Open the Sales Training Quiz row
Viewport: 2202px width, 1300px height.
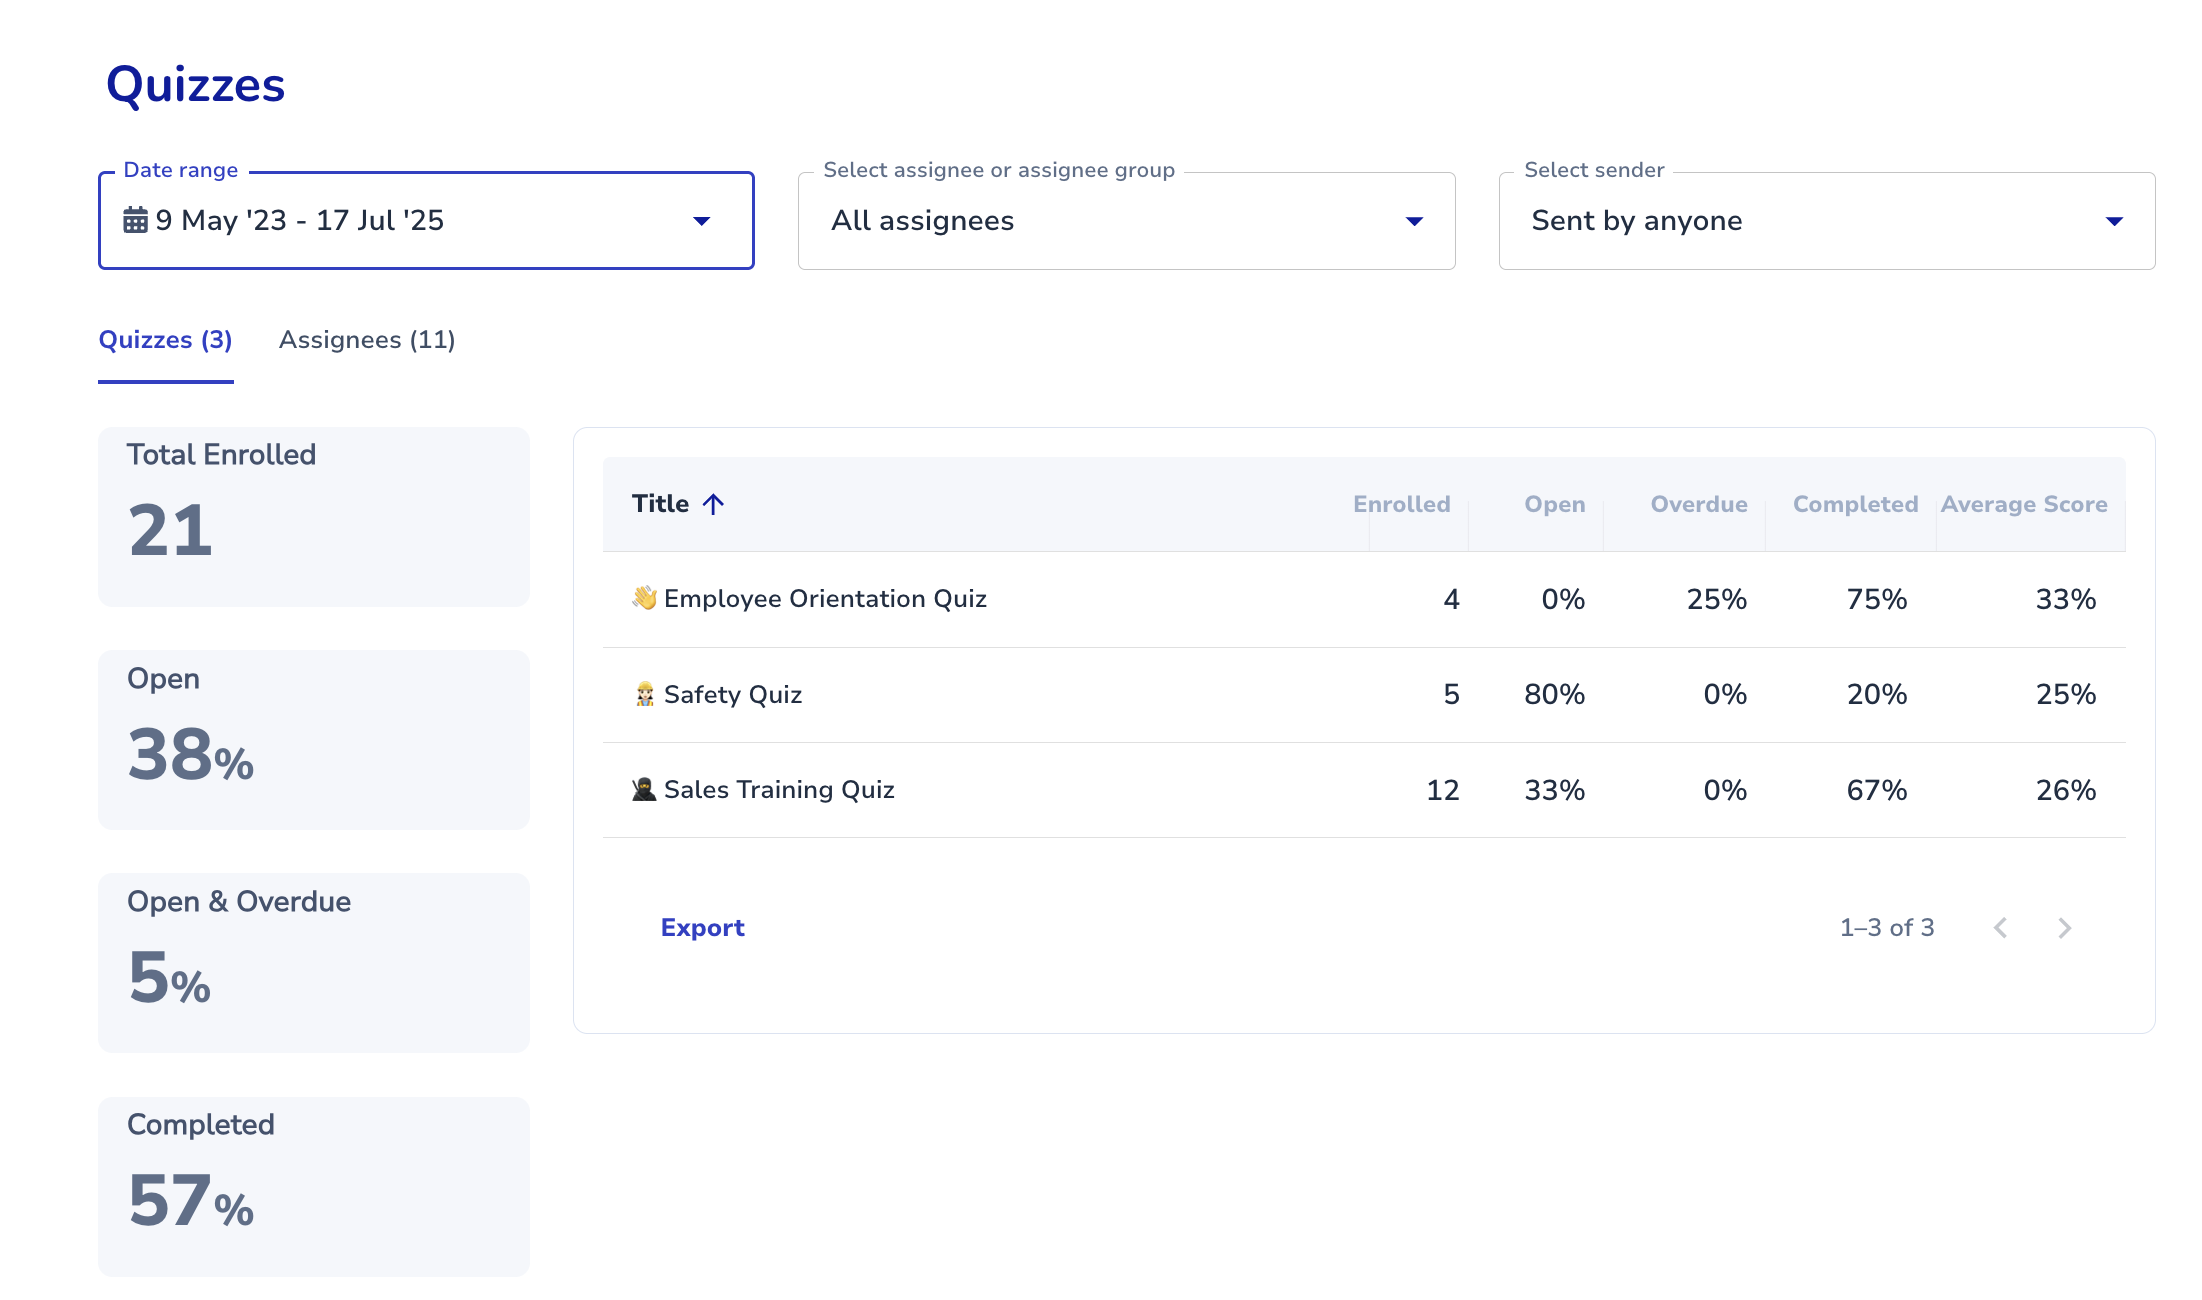pos(779,790)
